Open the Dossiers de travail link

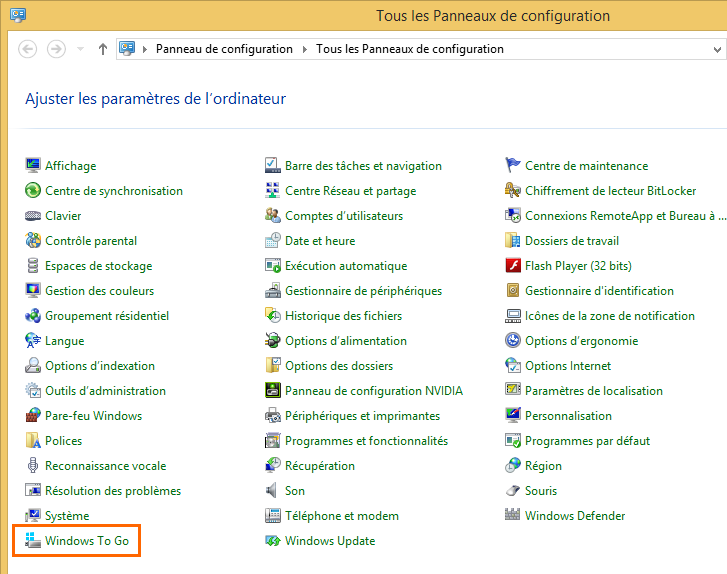point(572,241)
